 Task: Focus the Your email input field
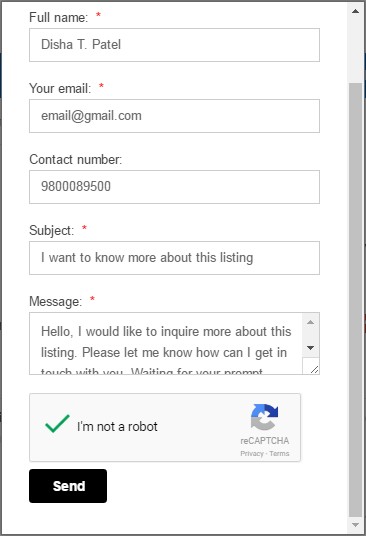click(x=174, y=116)
